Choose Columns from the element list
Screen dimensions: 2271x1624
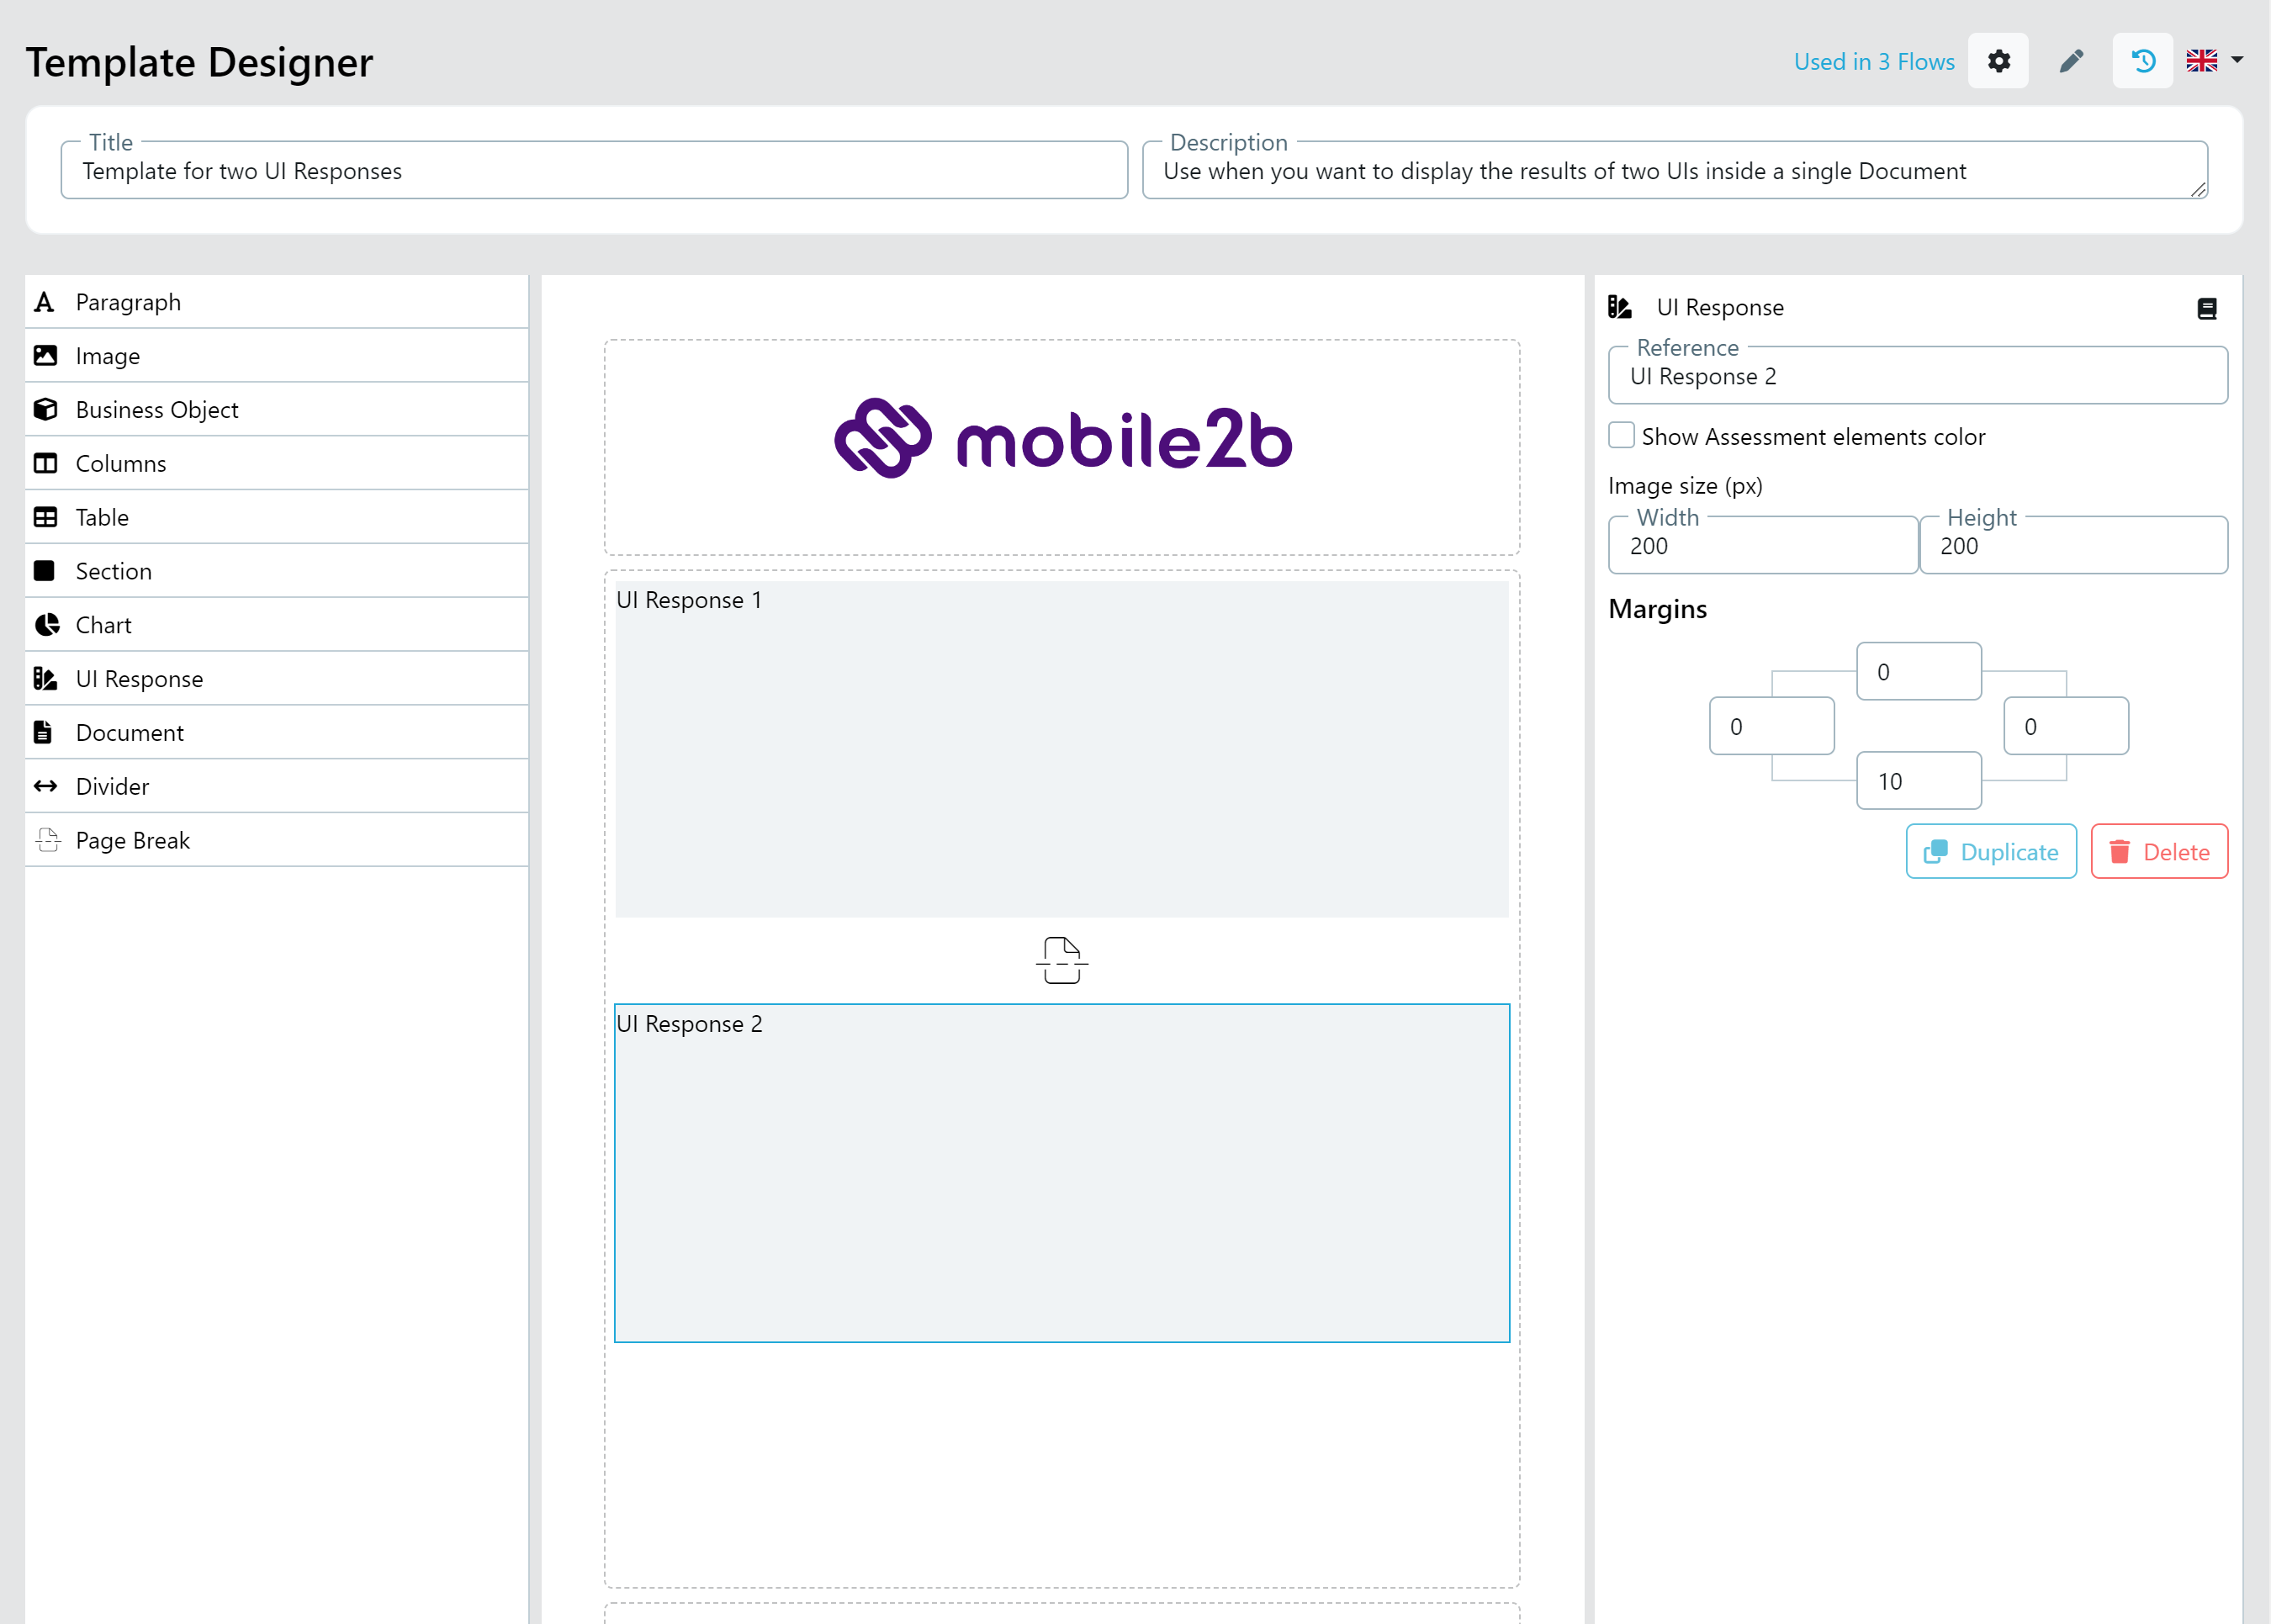coord(276,463)
